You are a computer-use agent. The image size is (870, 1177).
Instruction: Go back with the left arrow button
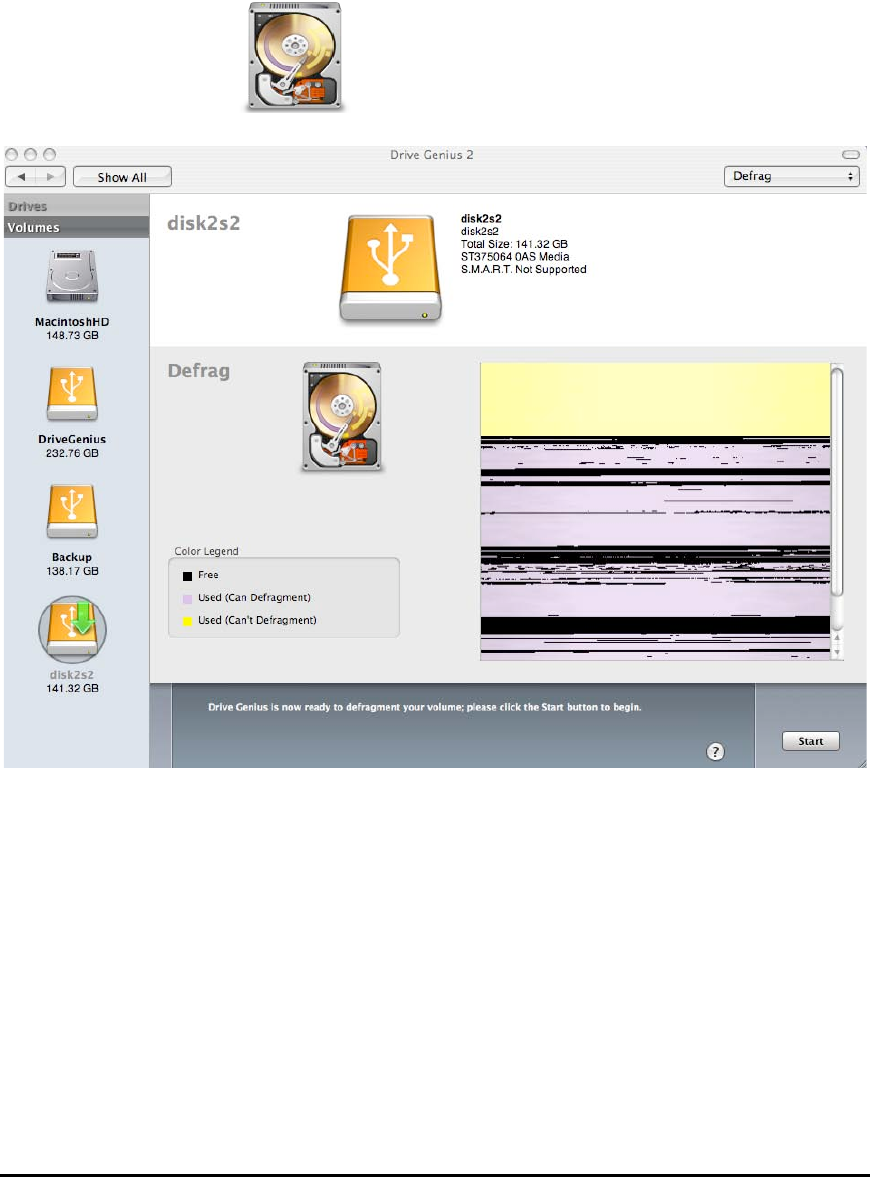[x=22, y=177]
